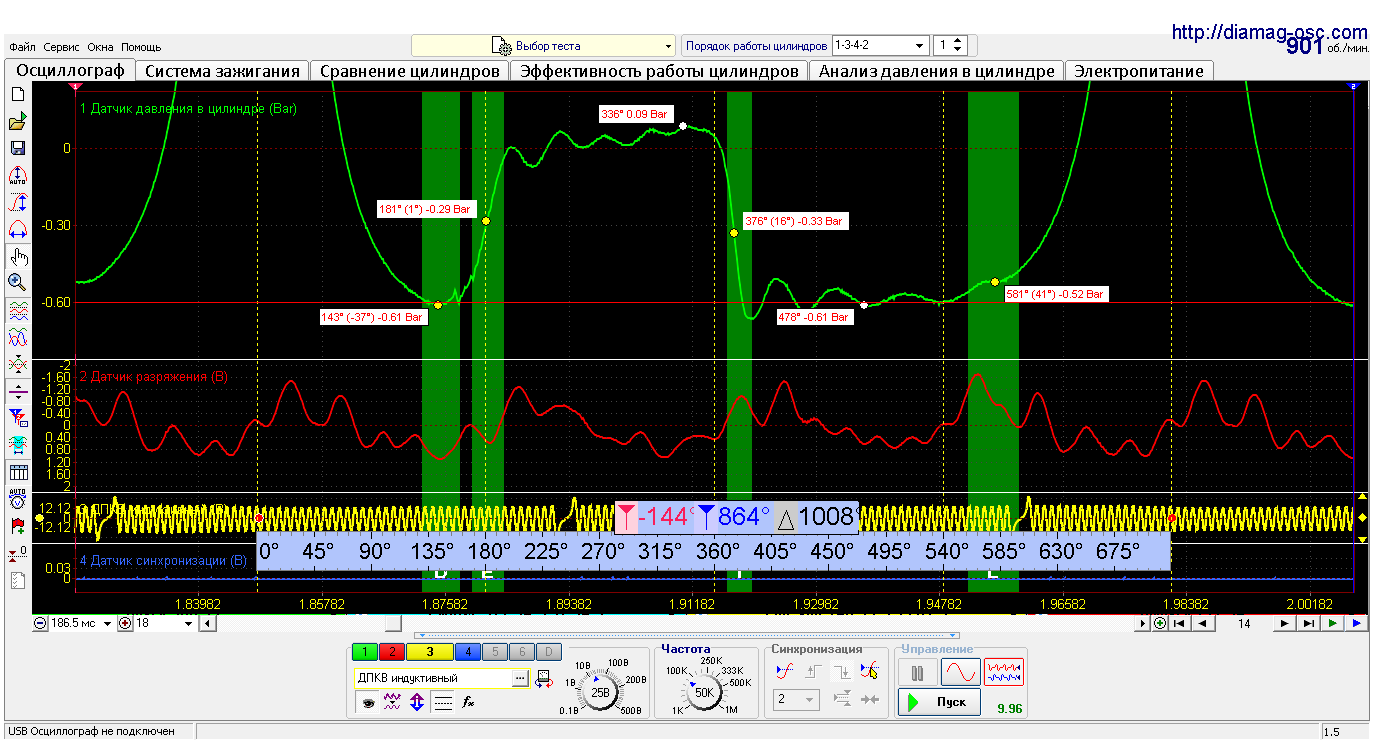The height and width of the screenshot is (744, 1382).
Task: Select blue channel 4 button
Action: 468,652
